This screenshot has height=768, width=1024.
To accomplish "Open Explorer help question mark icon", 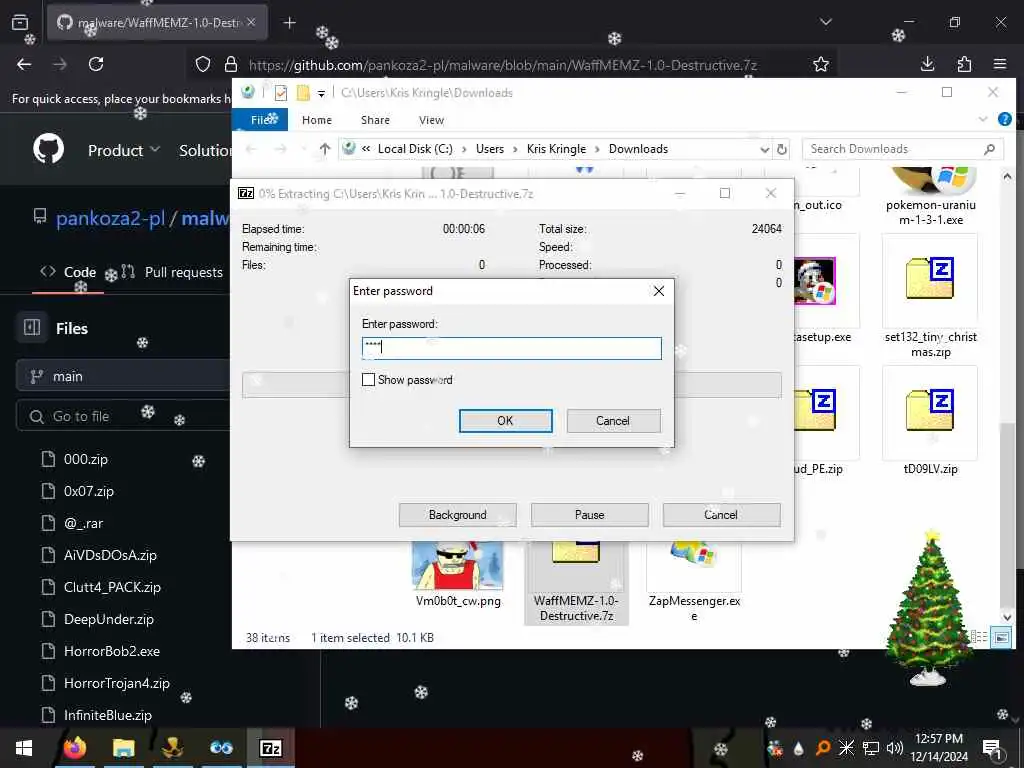I will coord(1004,120).
